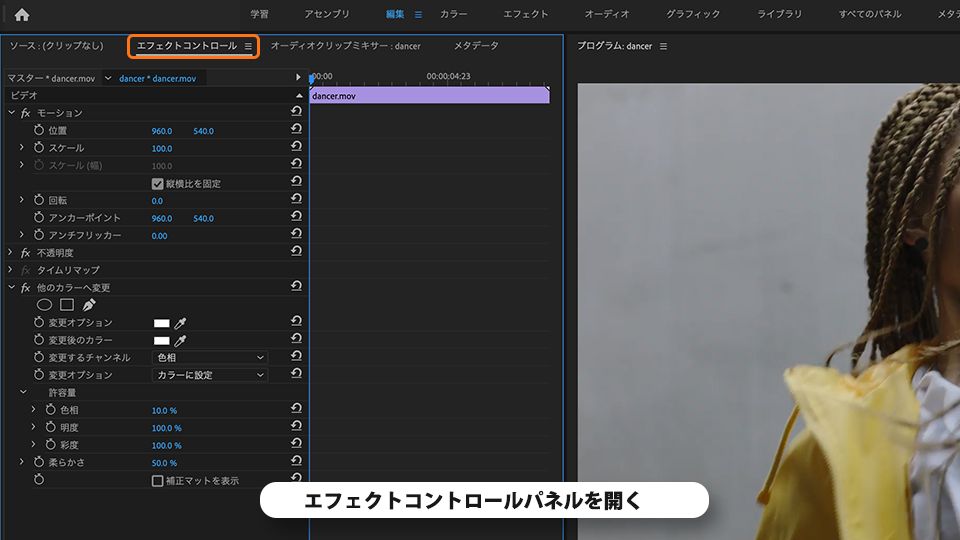Reset the 変更するチャンネル setting

[296, 356]
